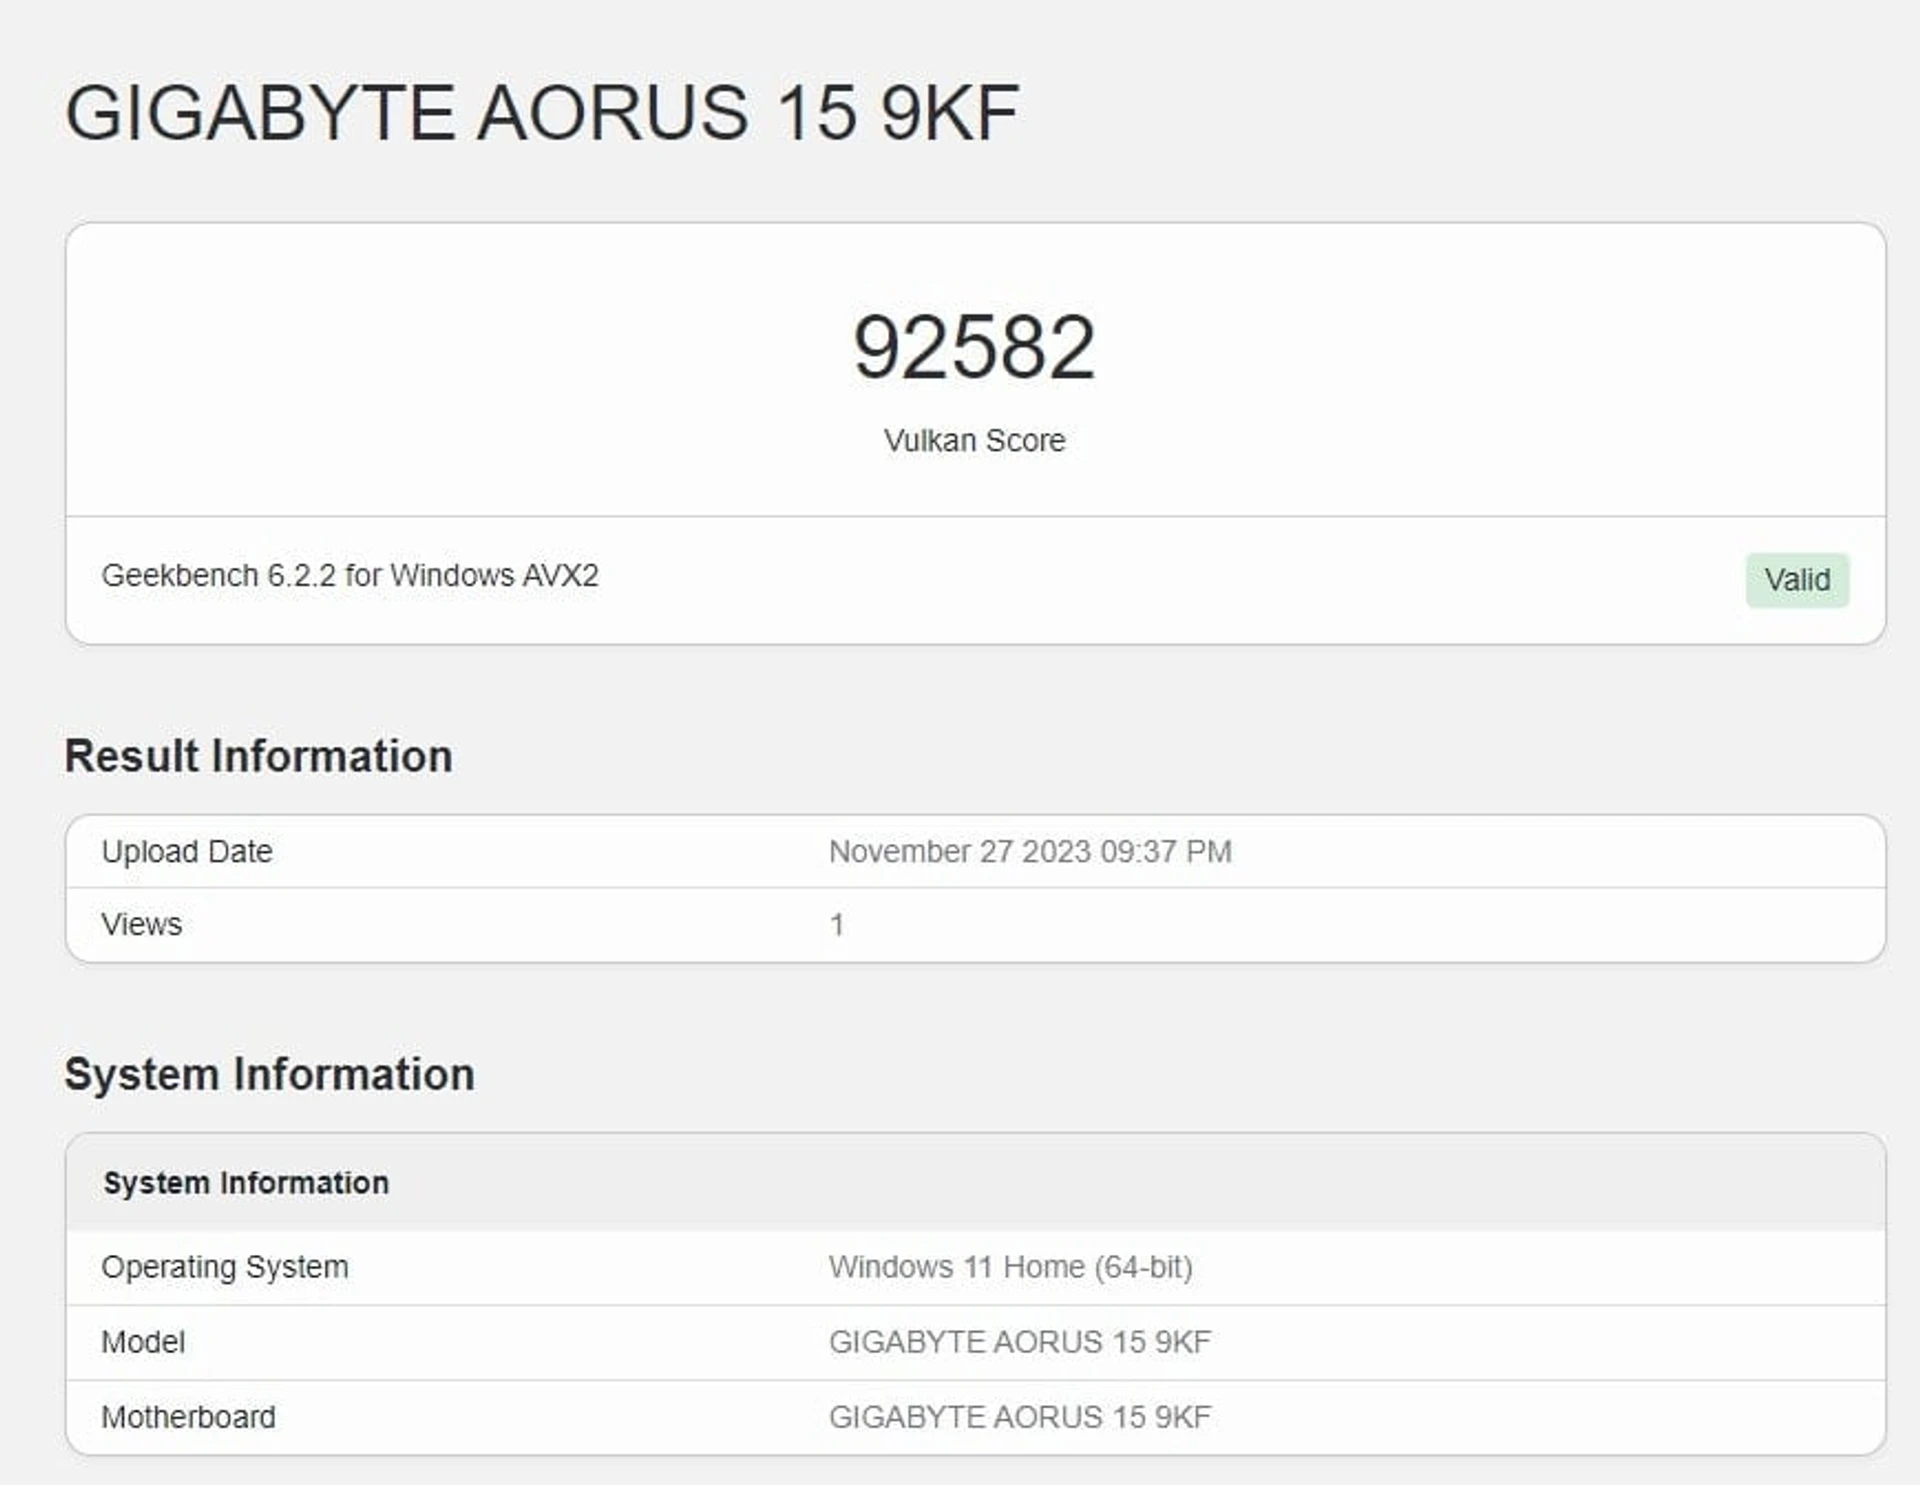Click the Views count value 1
The height and width of the screenshot is (1485, 1920).
[x=837, y=925]
